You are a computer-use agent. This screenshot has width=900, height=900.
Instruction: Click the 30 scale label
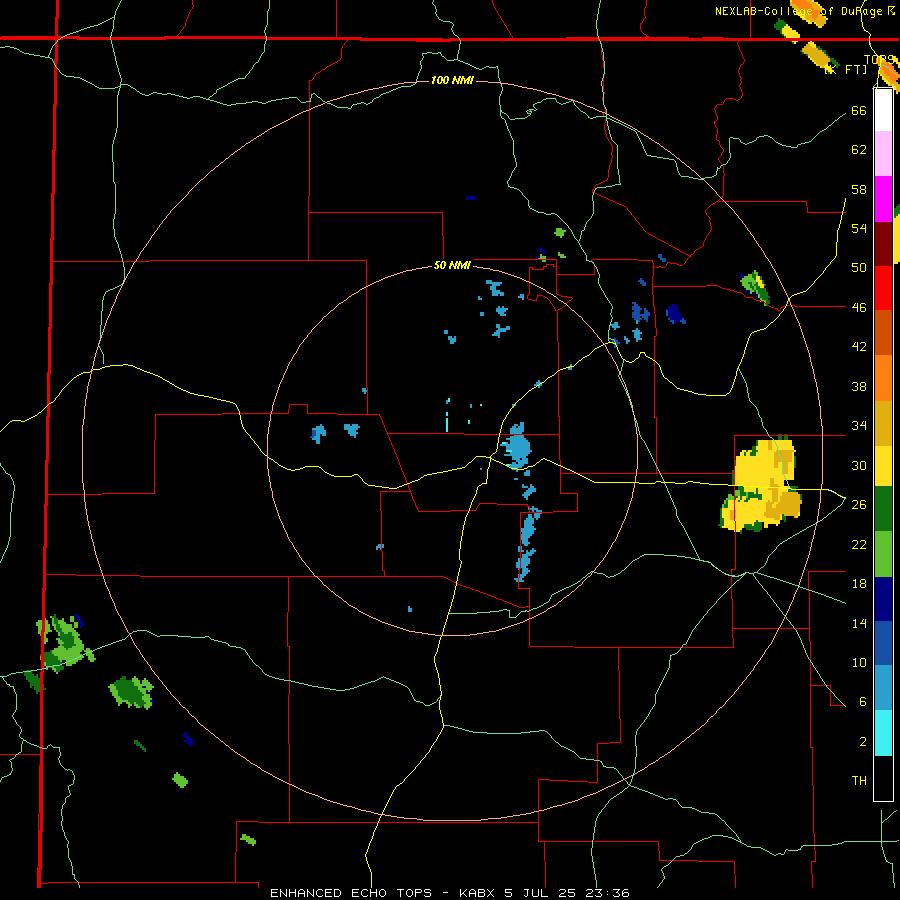point(859,465)
